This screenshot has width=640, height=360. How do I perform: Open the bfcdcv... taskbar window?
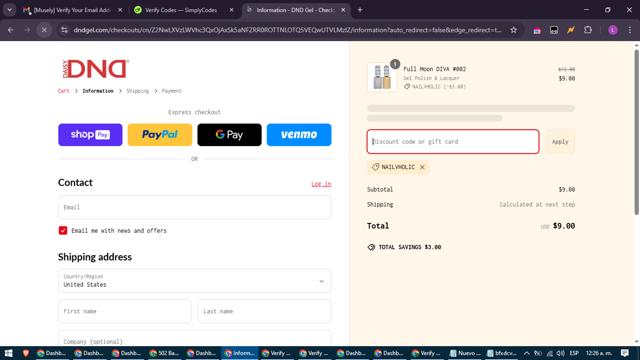[x=502, y=353]
